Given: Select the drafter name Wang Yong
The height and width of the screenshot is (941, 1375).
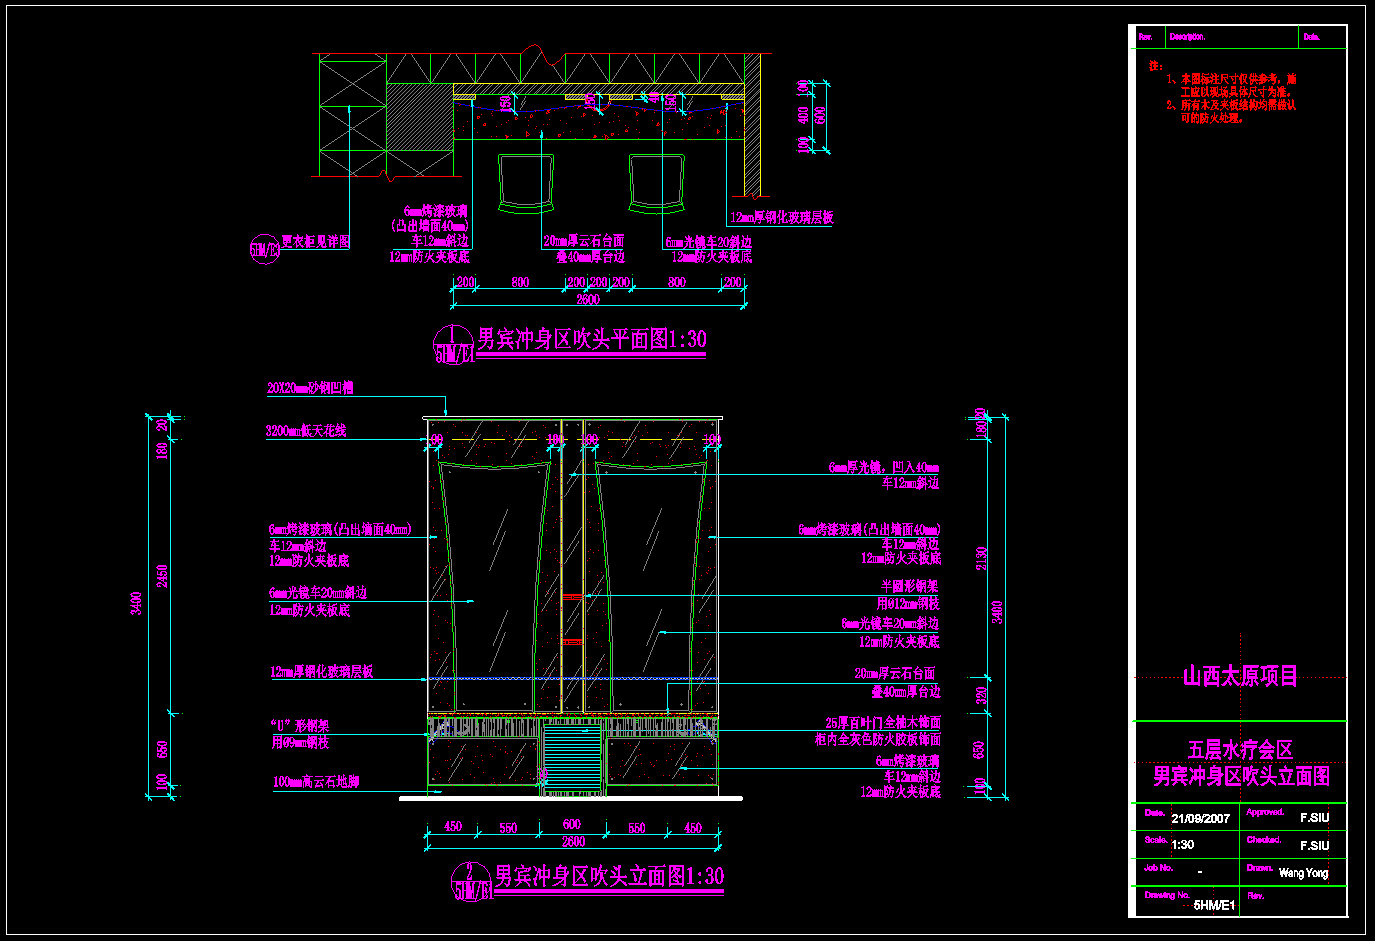Looking at the screenshot, I should (1303, 873).
